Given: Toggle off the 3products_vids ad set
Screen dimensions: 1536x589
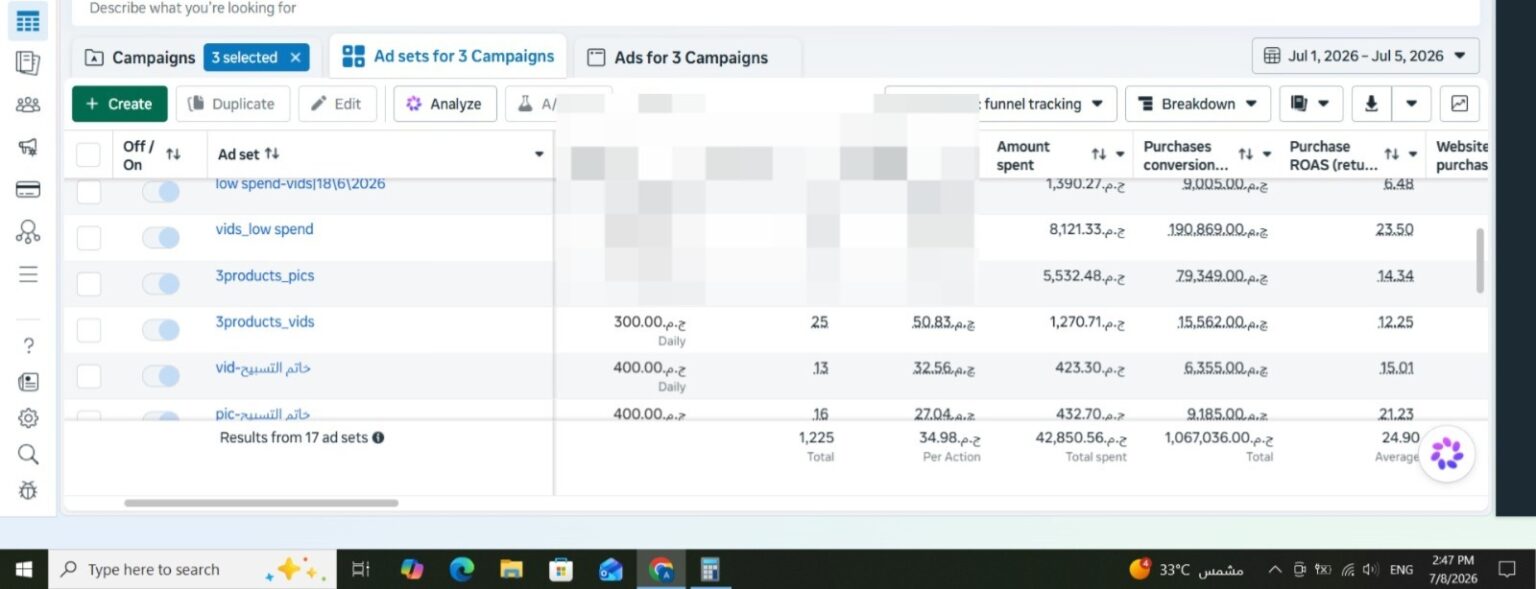Looking at the screenshot, I should pyautogui.click(x=160, y=330).
